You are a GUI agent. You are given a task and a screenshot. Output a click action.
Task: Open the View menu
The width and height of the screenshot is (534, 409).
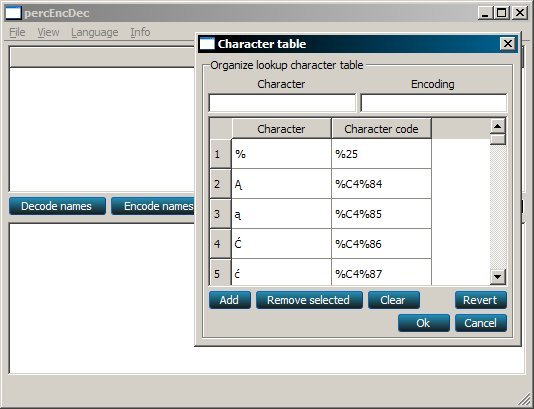48,32
